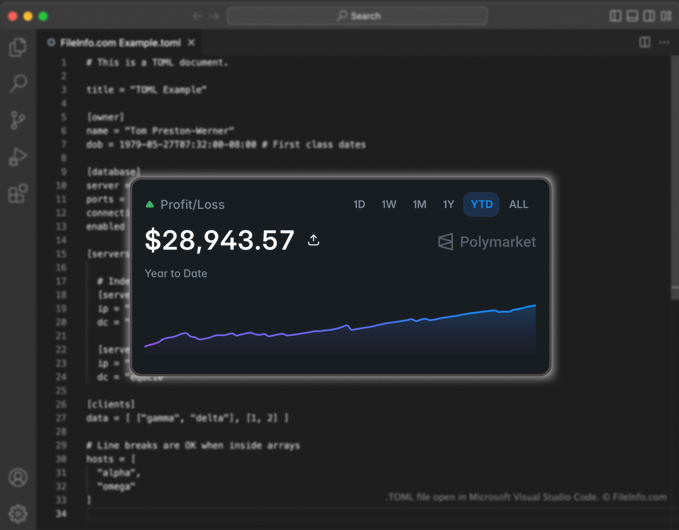Click the title = "TOML Example" line
The width and height of the screenshot is (679, 530).
click(146, 90)
